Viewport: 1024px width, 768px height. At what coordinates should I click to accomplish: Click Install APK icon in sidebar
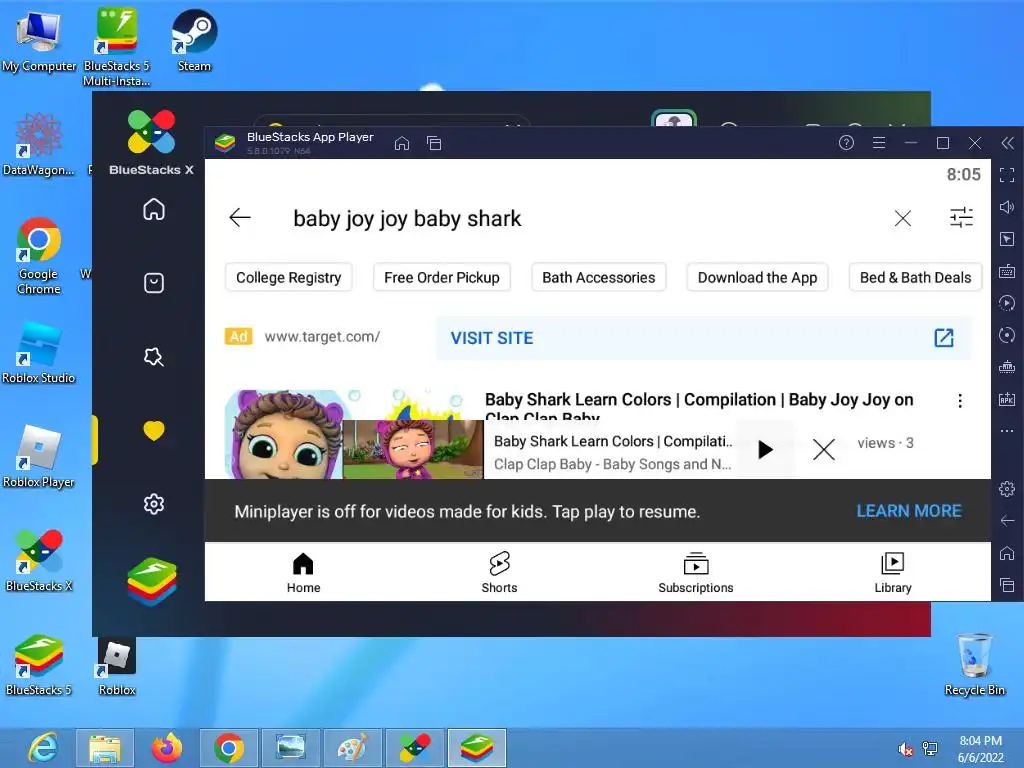[x=1007, y=399]
